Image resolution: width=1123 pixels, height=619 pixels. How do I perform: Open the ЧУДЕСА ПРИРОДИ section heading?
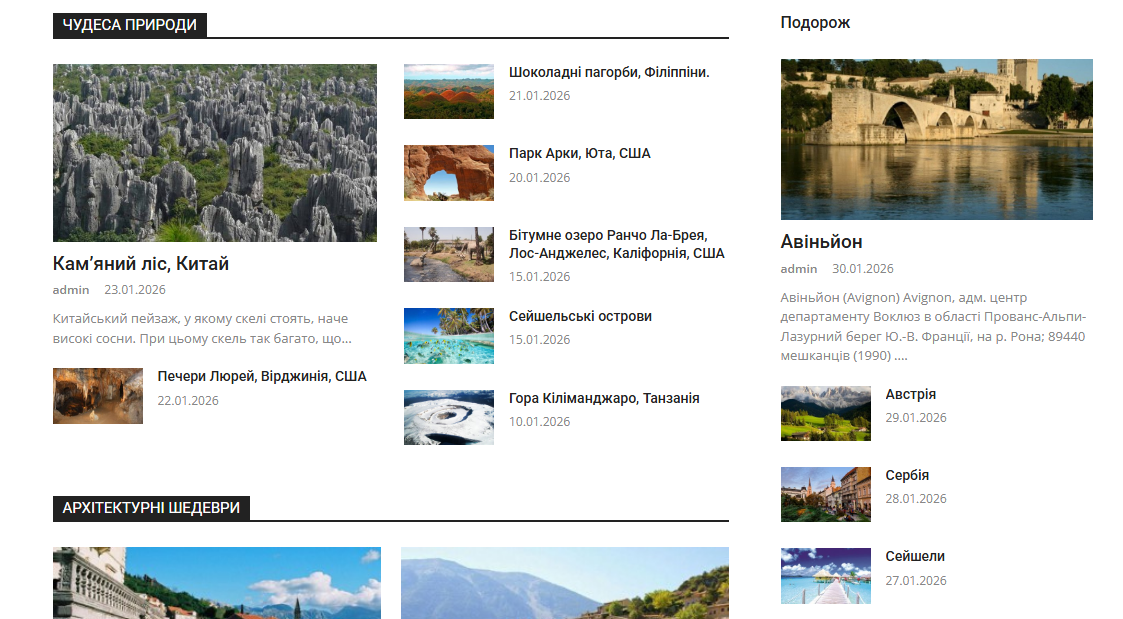click(130, 25)
